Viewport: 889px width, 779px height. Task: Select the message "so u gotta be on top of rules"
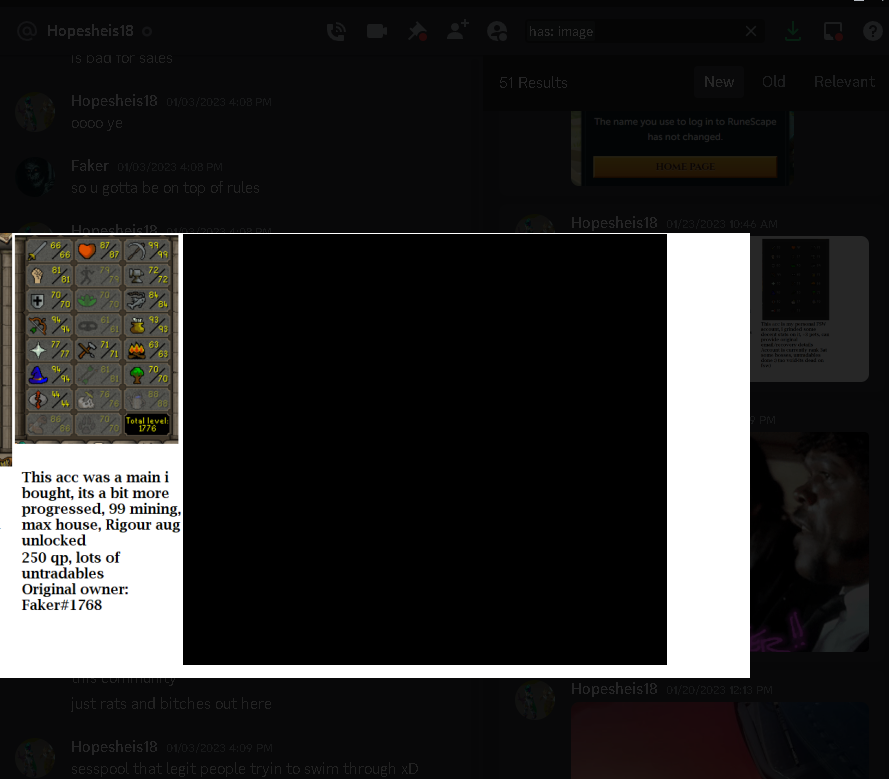[x=165, y=188]
